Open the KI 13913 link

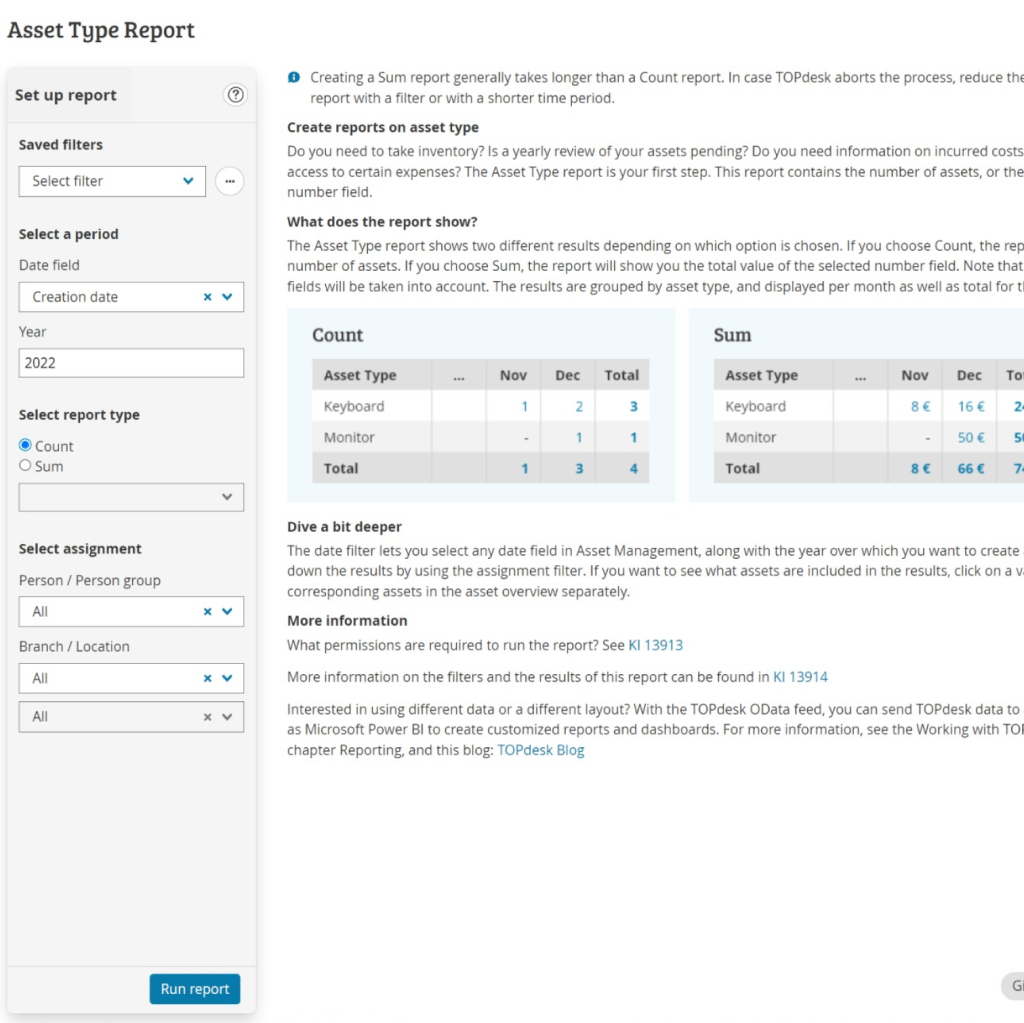point(655,645)
